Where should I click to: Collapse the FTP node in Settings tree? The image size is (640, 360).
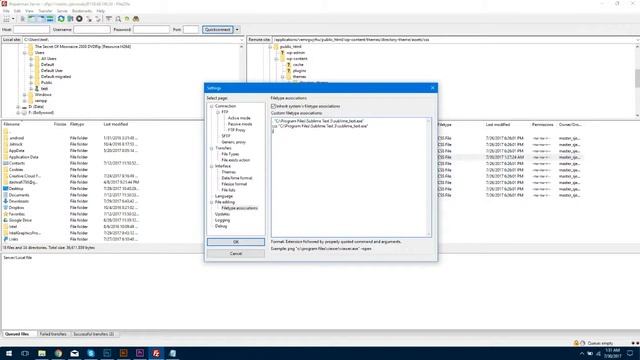click(218, 112)
